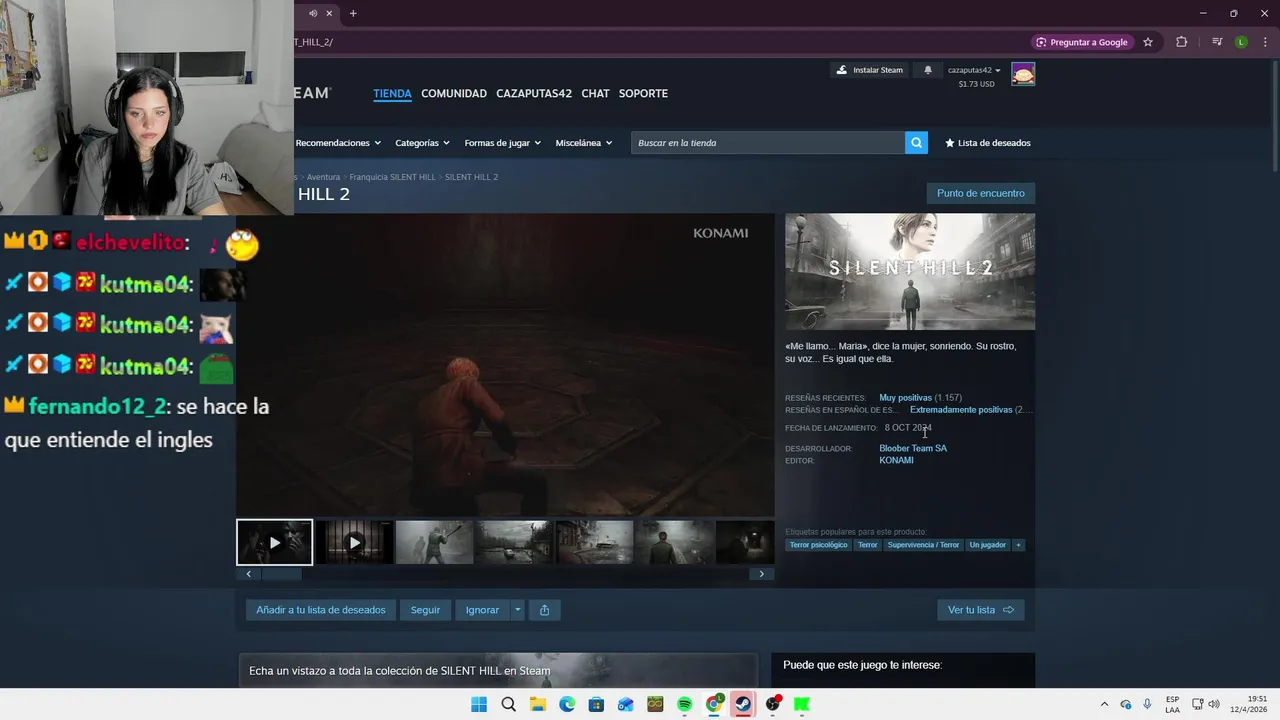1280x720 pixels.
Task: Open Microsoft Store from the taskbar
Action: tap(596, 704)
